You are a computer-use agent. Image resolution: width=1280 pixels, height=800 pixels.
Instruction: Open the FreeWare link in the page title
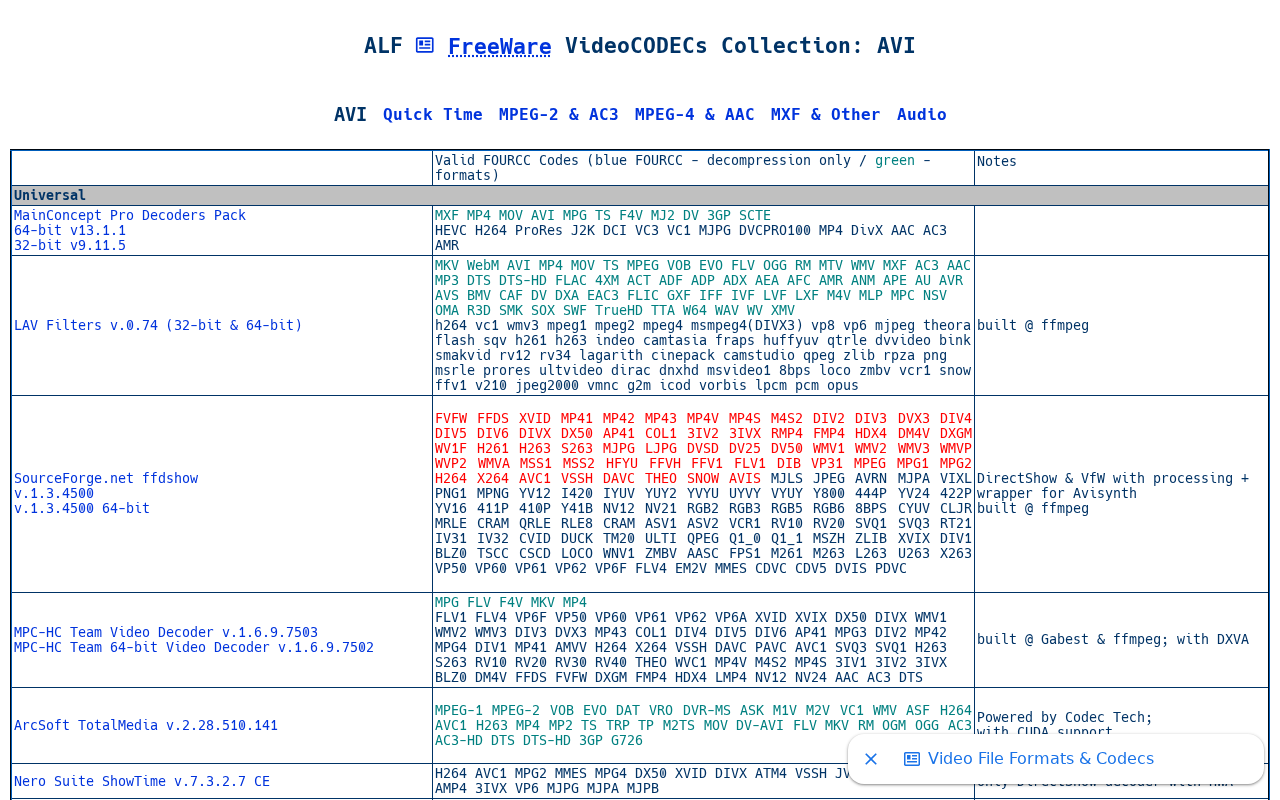[499, 46]
